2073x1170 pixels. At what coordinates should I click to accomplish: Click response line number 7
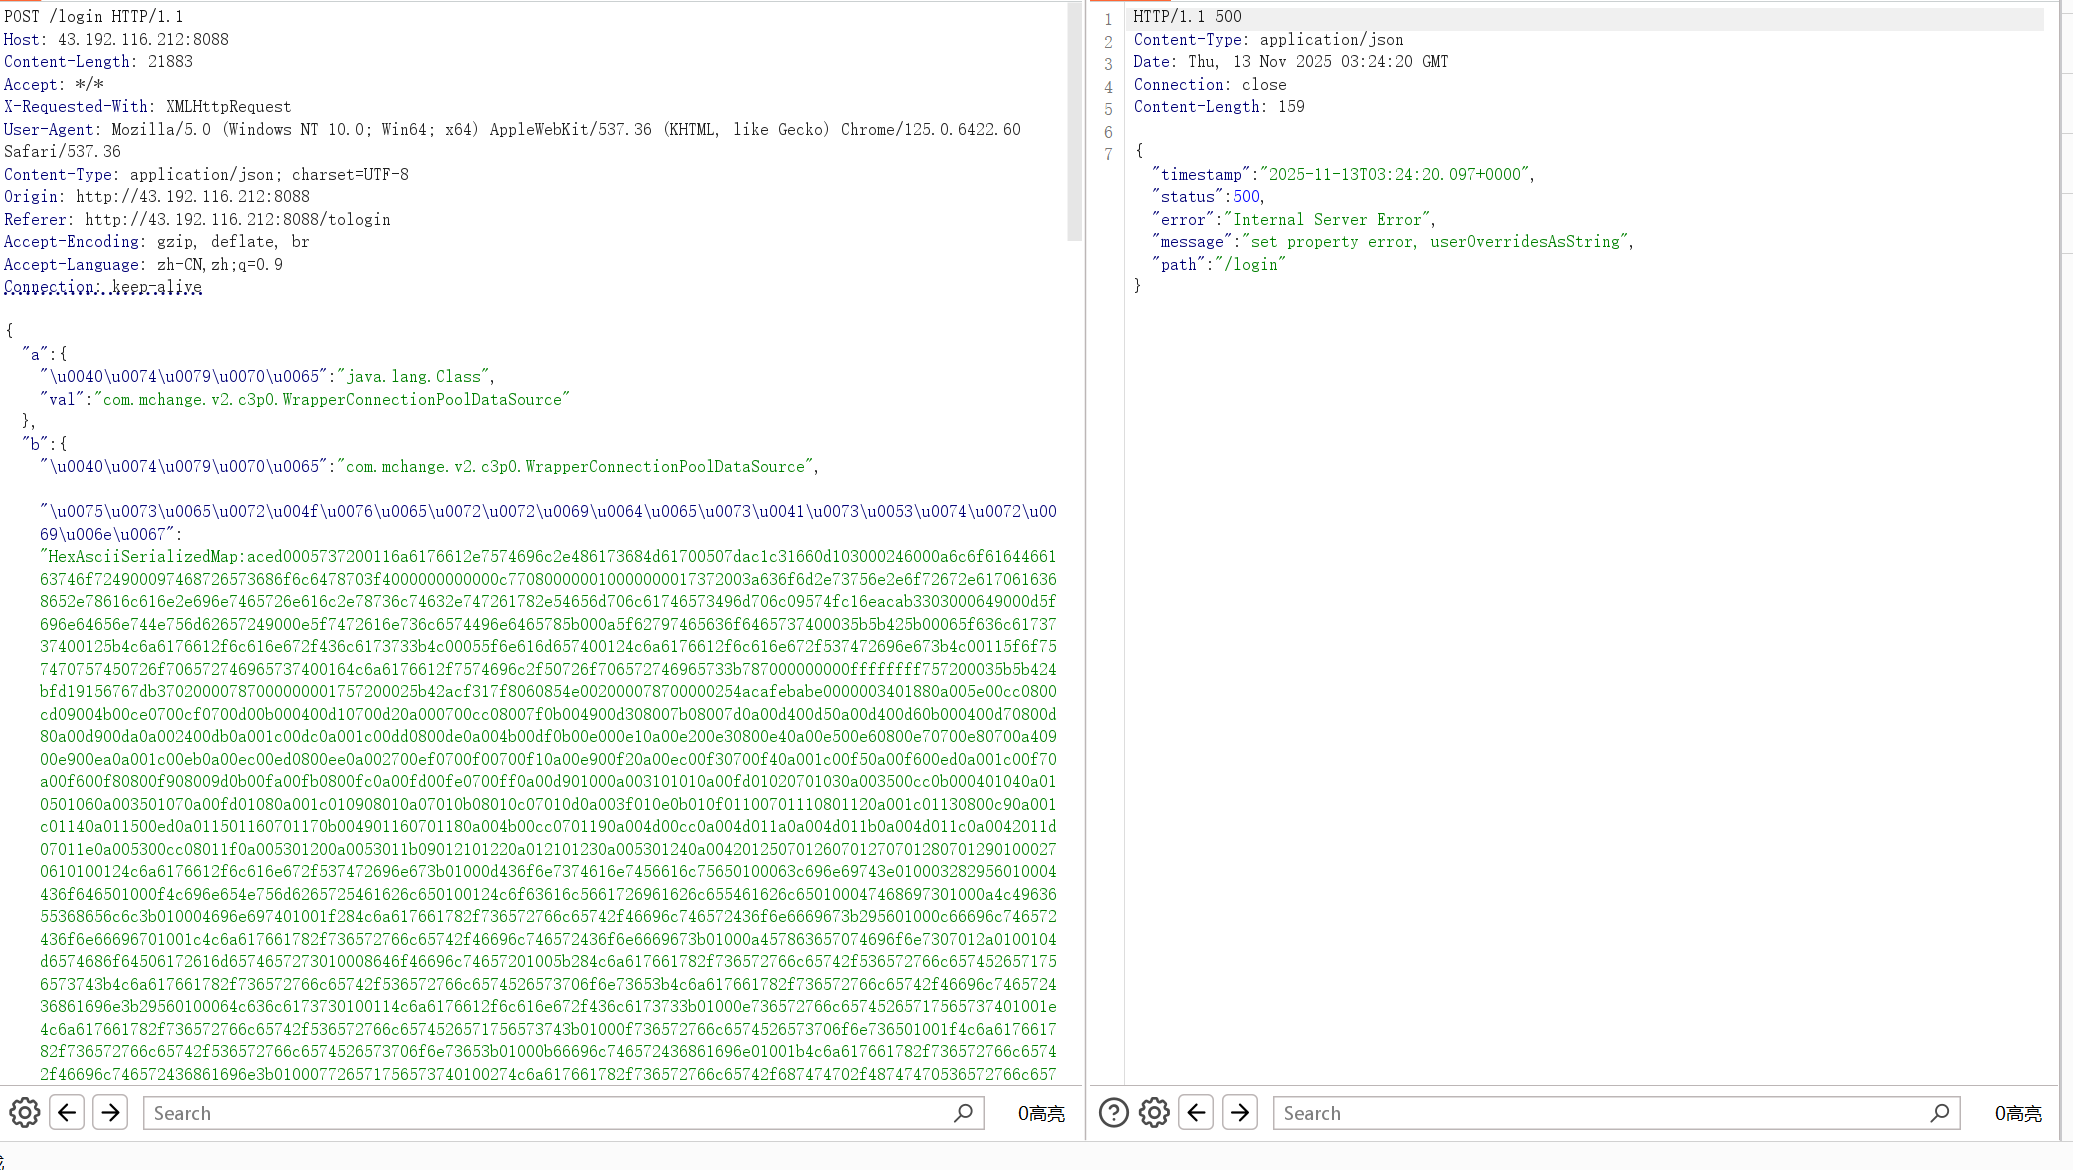pyautogui.click(x=1108, y=154)
